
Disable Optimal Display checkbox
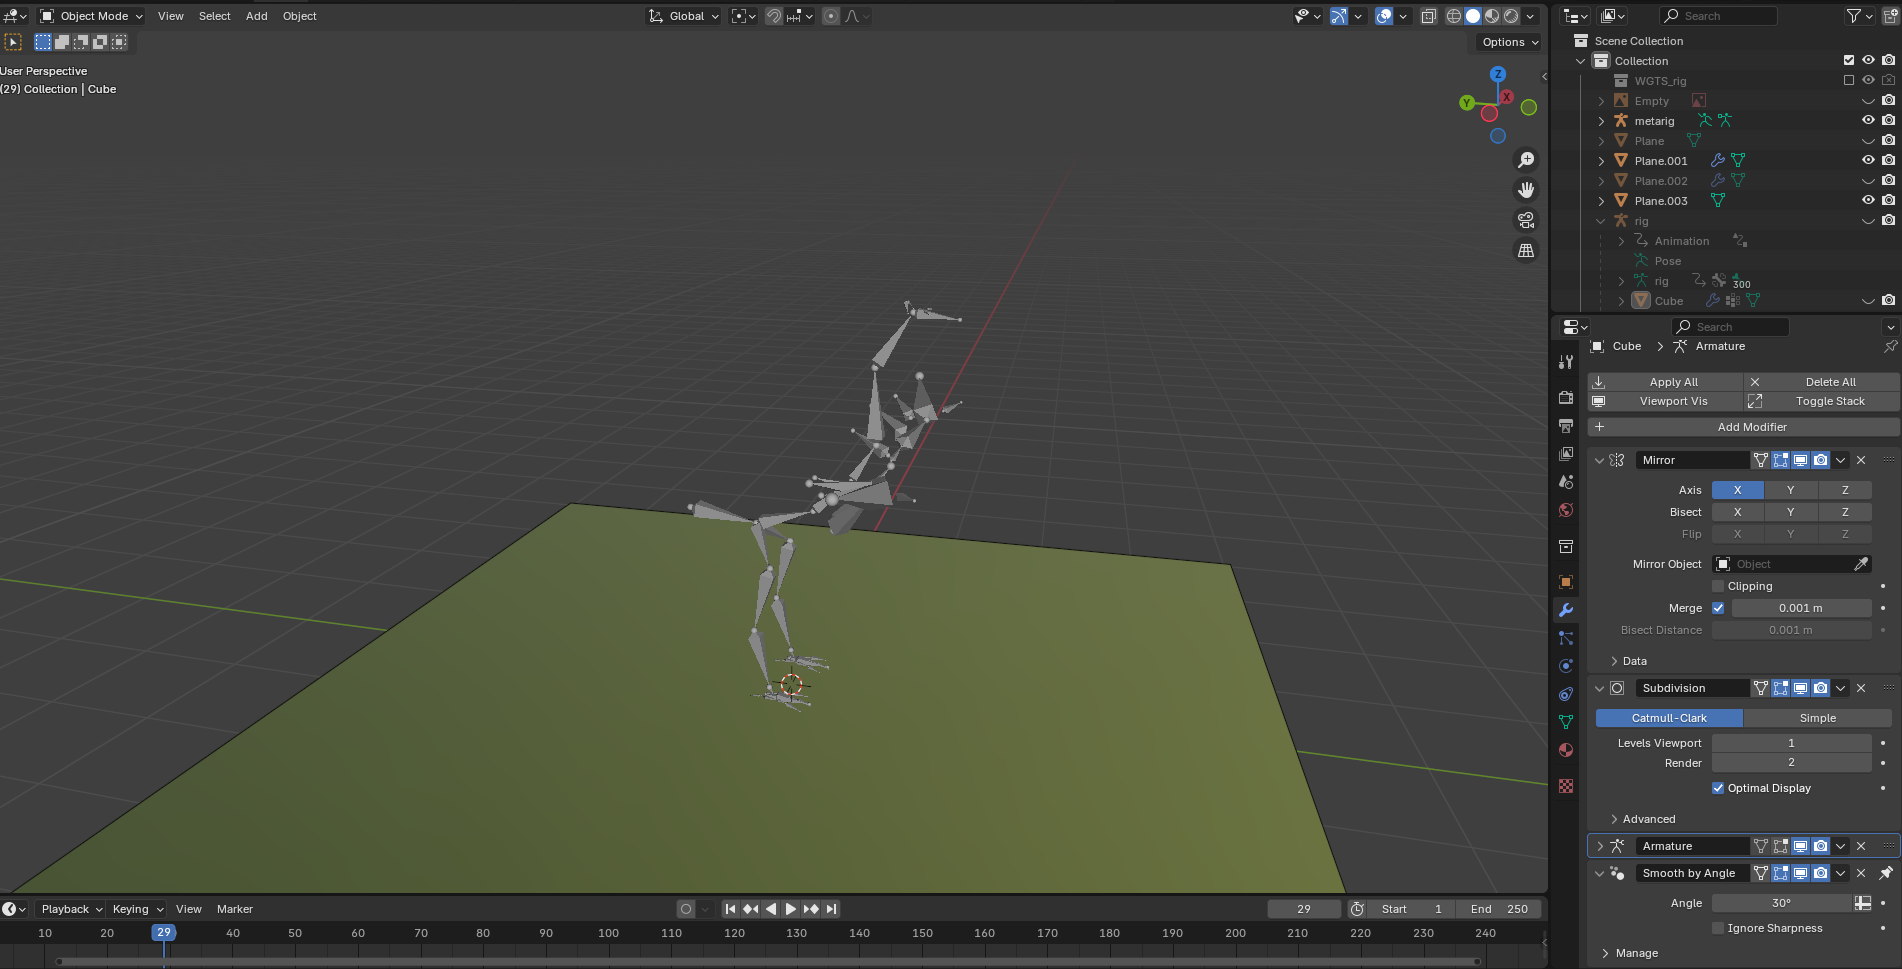[1718, 788]
